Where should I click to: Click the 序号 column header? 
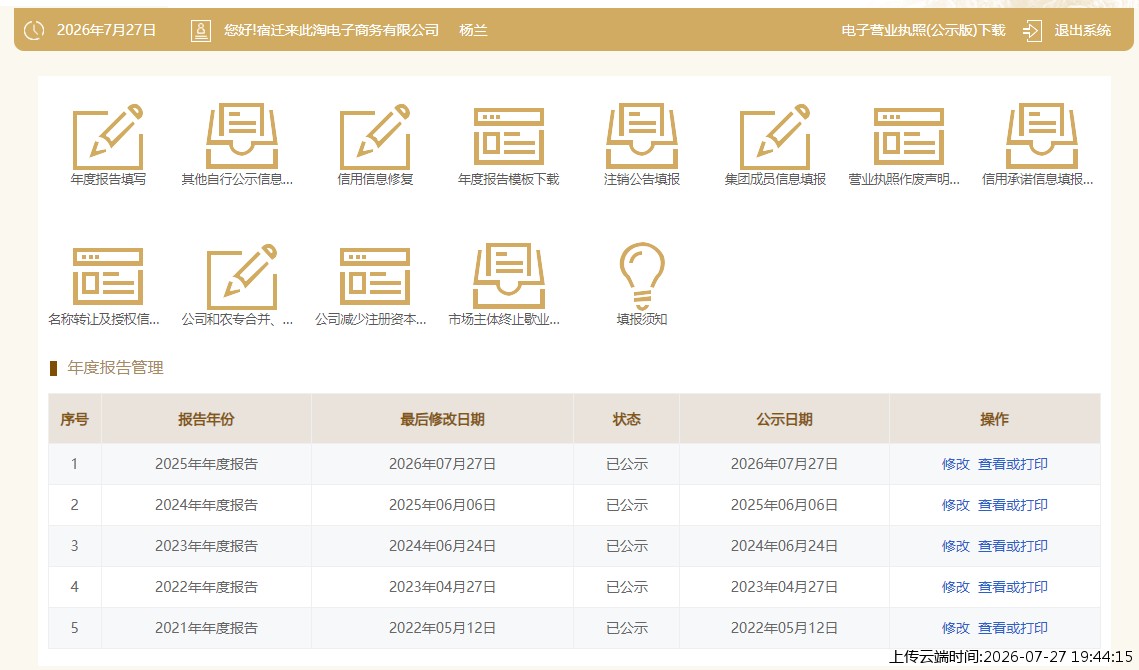point(75,419)
